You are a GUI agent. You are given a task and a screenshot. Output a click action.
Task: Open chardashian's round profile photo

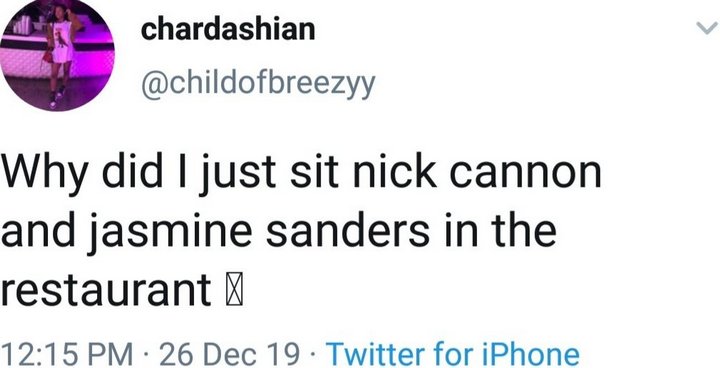pyautogui.click(x=57, y=56)
